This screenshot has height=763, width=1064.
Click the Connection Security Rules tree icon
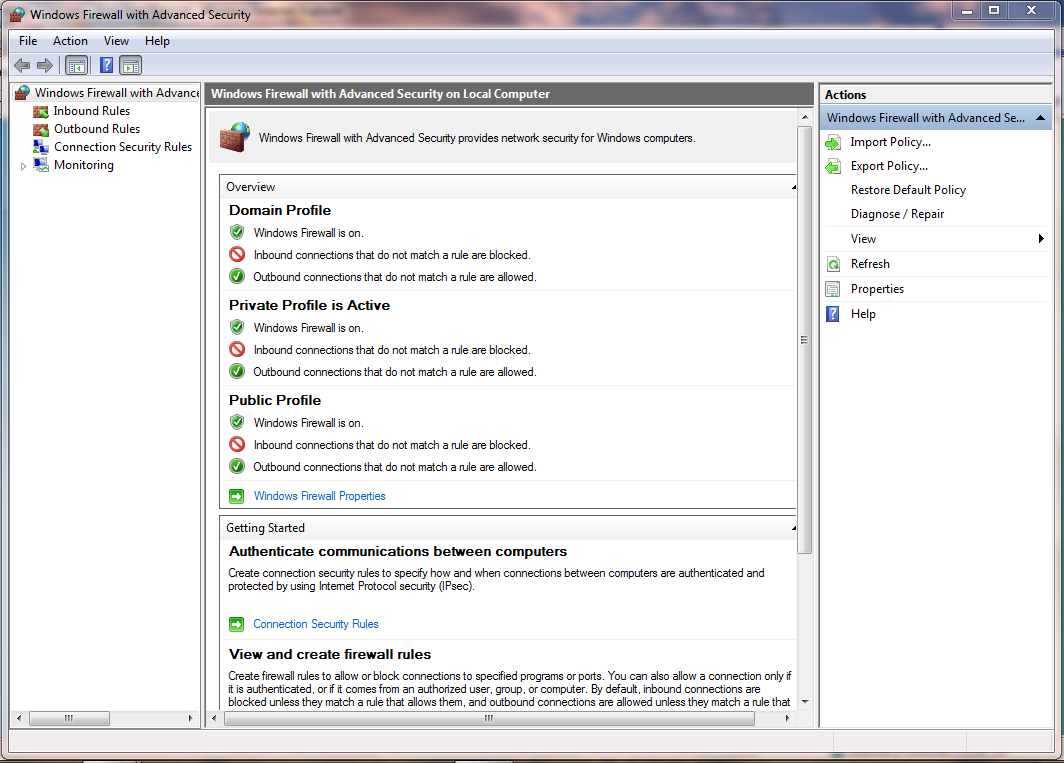point(41,147)
